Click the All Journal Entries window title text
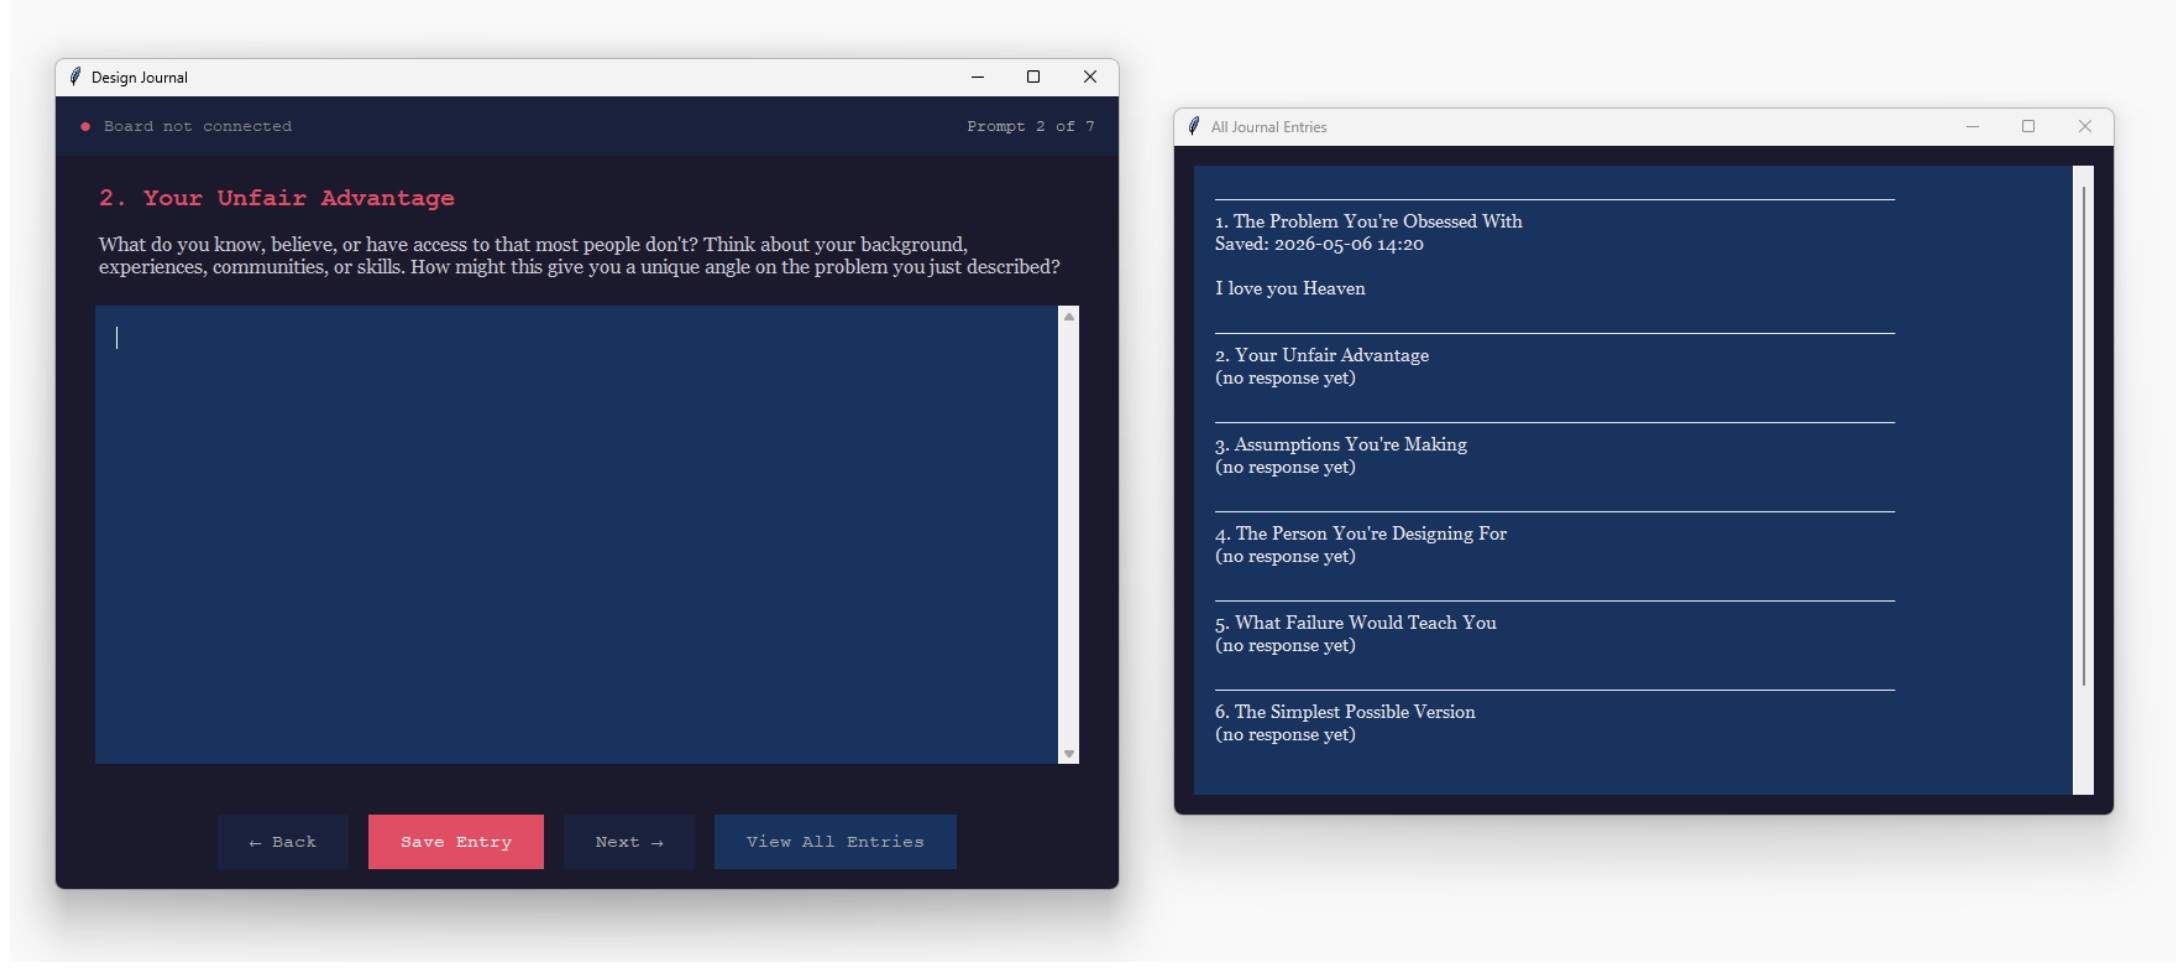The image size is (2176, 975). [1268, 127]
